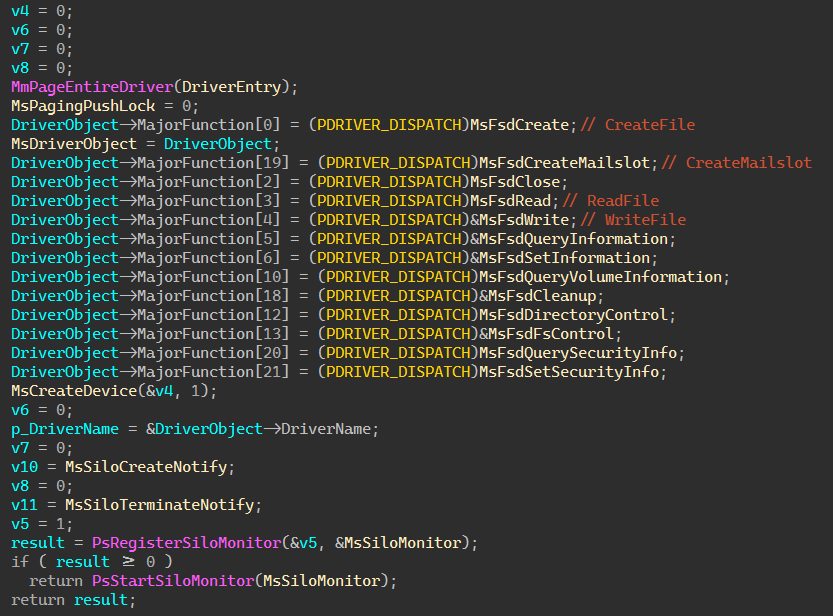Screen dimensions: 833x616
Task: Click the MsFsdQueryVolumeInformation handler
Action: pyautogui.click(x=603, y=277)
